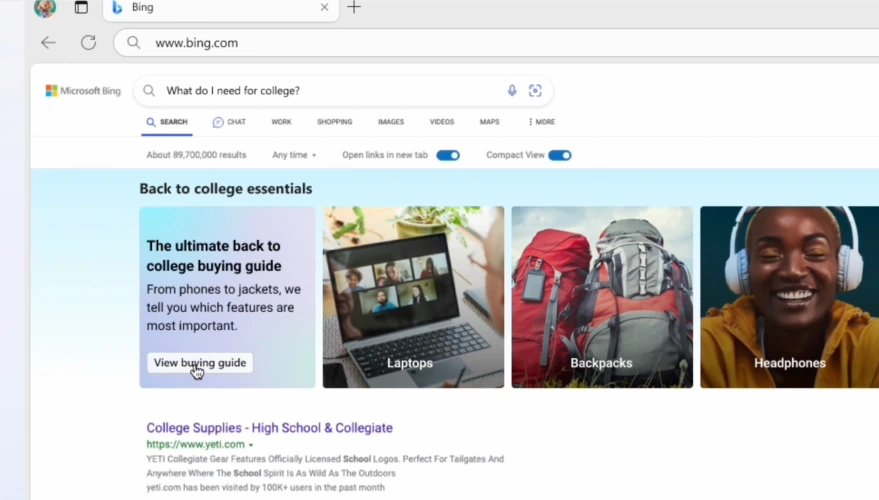879x500 pixels.
Task: Click the browser profile avatar
Action: [45, 8]
